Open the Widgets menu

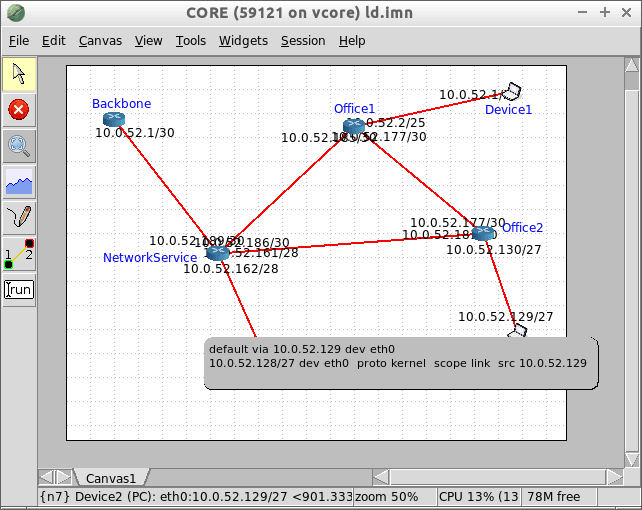243,41
